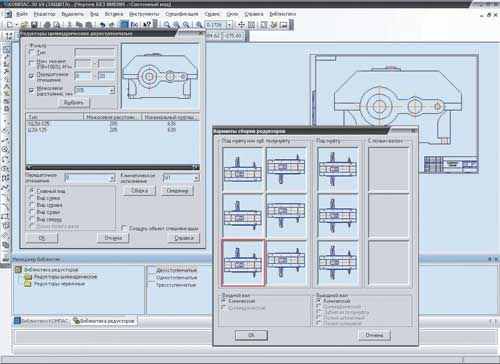Open the "Файл" menu
Viewport: 500px width, 364px height.
(22, 14)
